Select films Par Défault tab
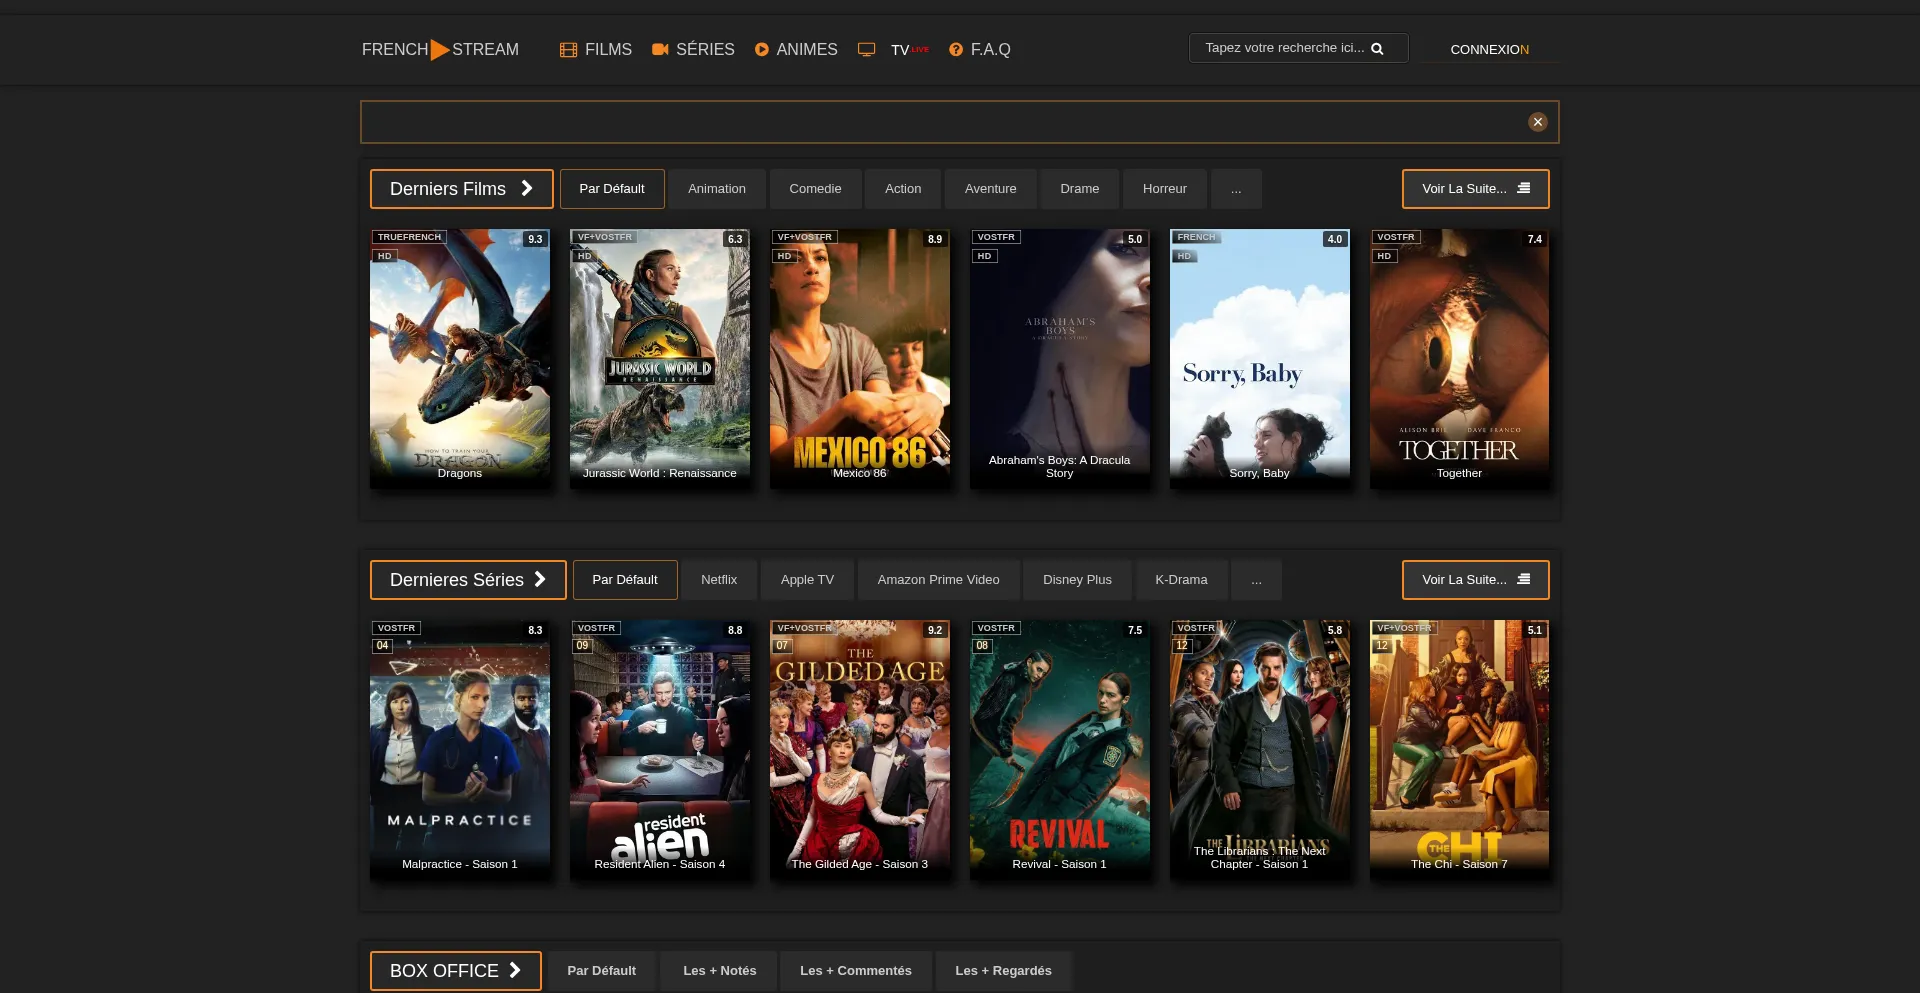Screen dimensions: 1920x993 tap(612, 189)
